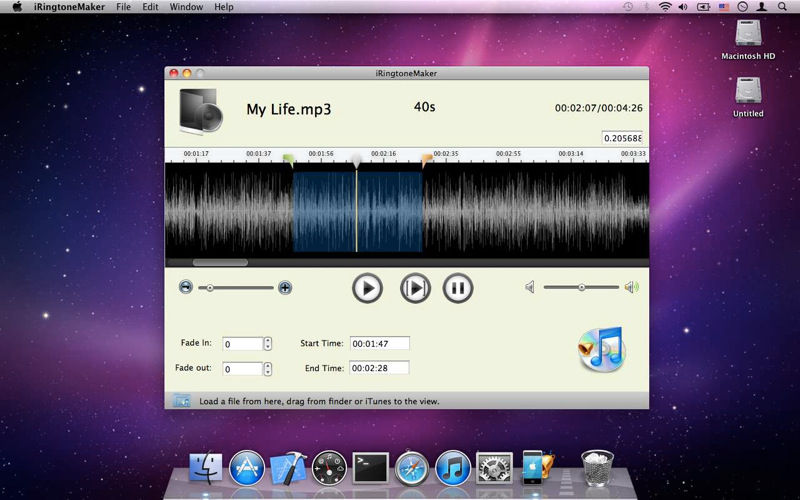The image size is (800, 500).
Task: Click the Fade out stepper arrows
Action: 268,368
